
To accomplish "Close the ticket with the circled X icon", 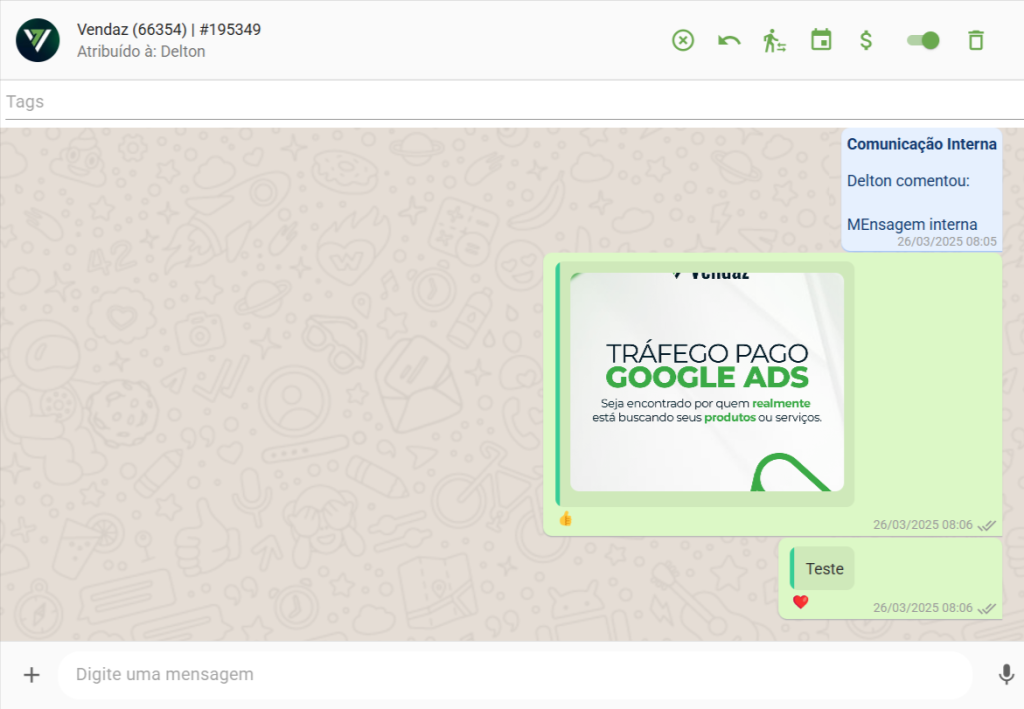I will [683, 40].
